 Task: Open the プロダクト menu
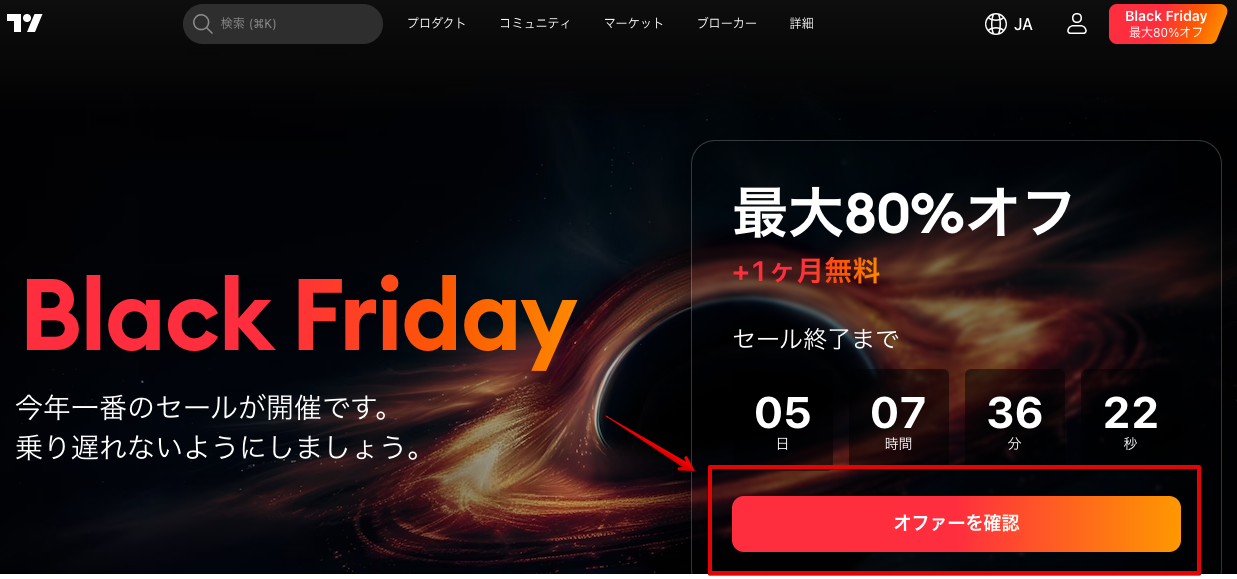click(x=436, y=23)
